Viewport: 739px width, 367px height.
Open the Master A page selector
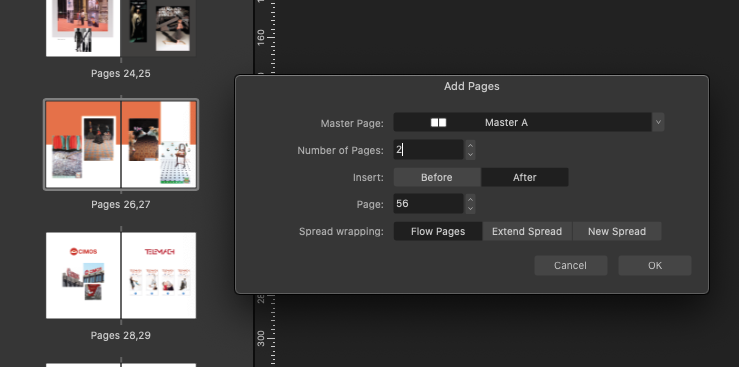click(523, 122)
